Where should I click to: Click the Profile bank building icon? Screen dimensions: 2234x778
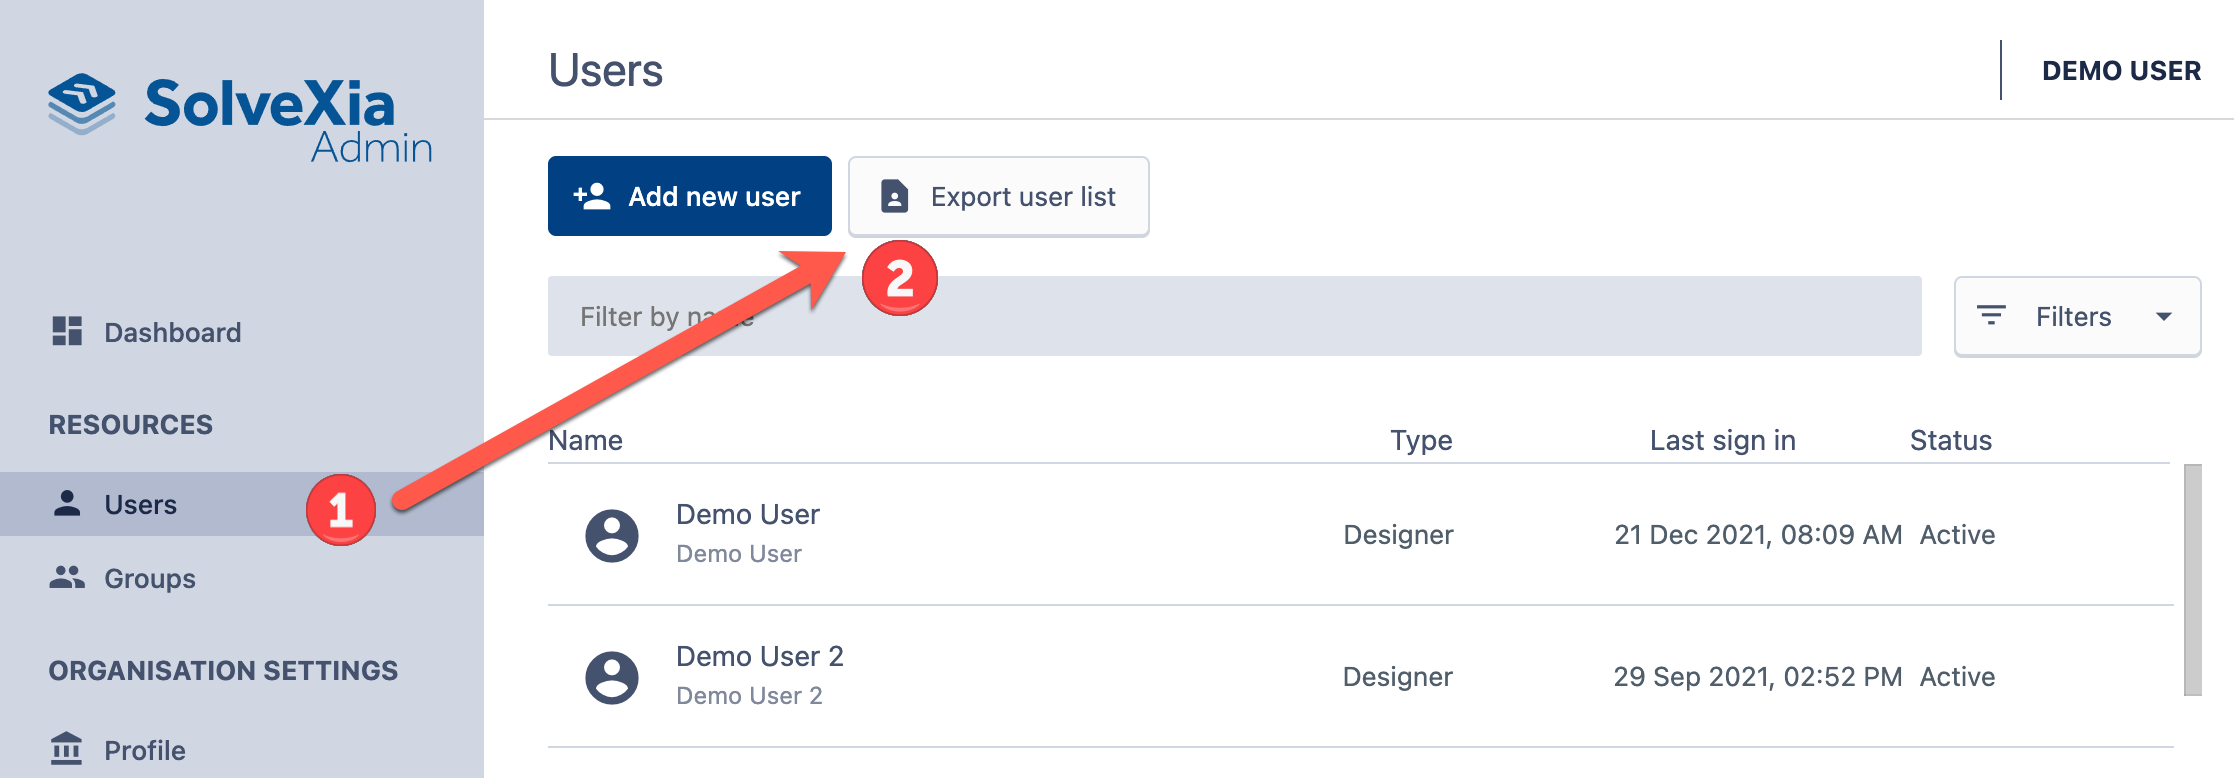pos(67,748)
